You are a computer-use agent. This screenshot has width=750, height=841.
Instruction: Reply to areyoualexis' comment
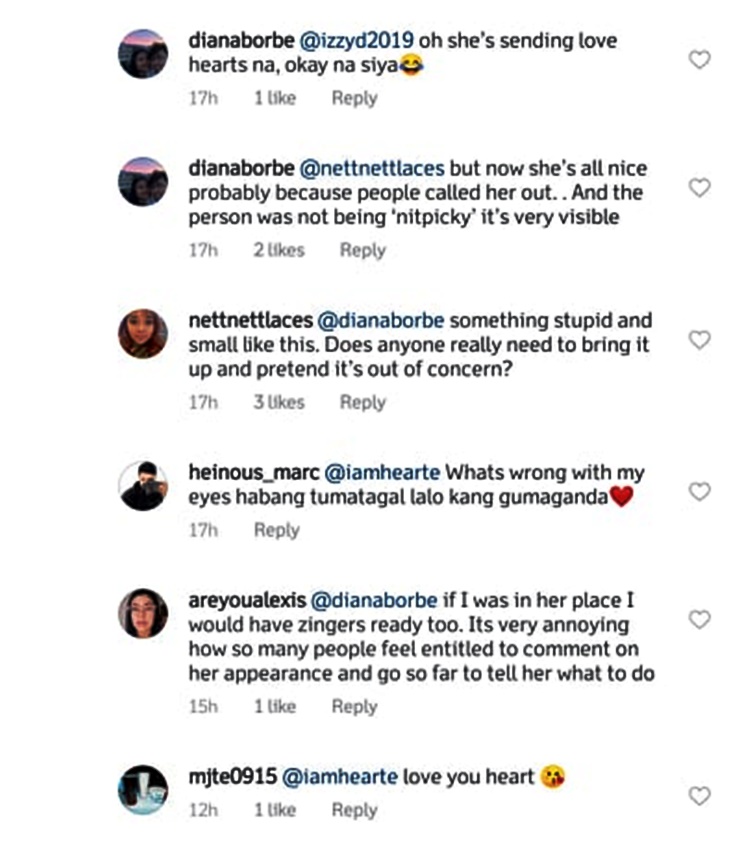354,706
